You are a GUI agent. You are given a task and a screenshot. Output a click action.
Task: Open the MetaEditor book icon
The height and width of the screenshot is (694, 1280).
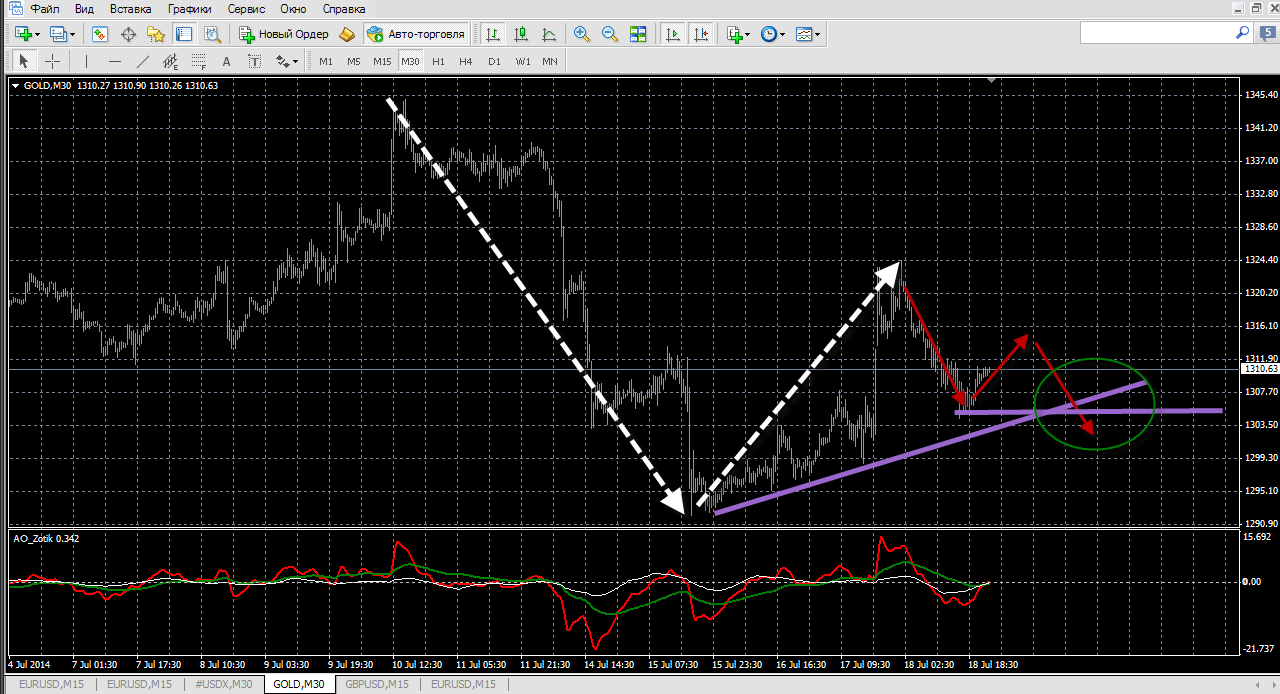(347, 34)
